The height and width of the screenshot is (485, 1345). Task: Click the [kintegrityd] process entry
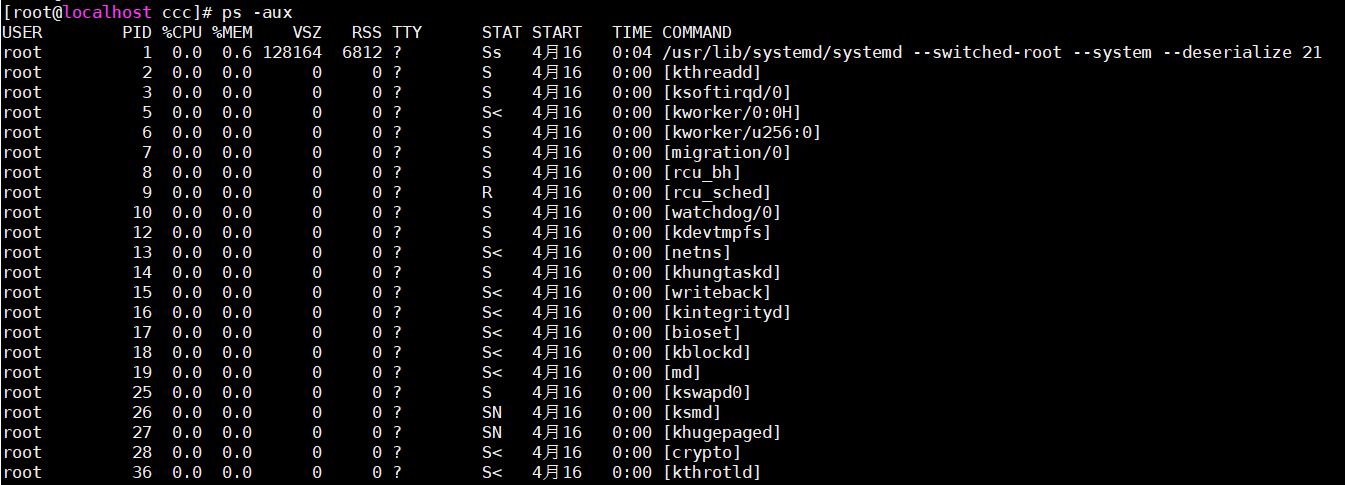726,312
